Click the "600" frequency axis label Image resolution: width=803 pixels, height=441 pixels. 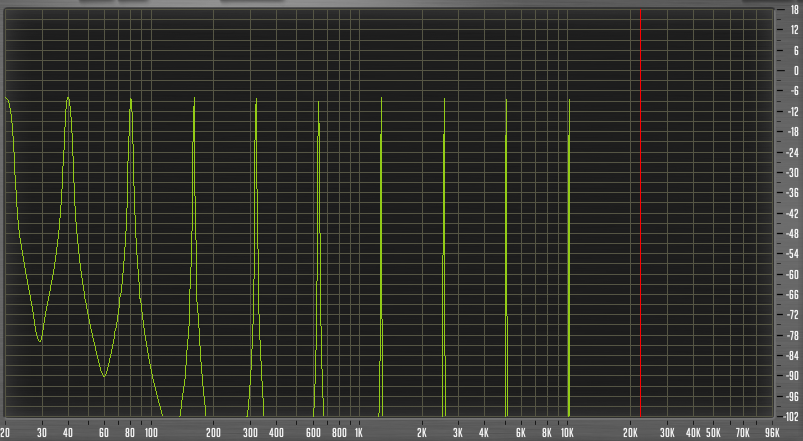(313, 433)
